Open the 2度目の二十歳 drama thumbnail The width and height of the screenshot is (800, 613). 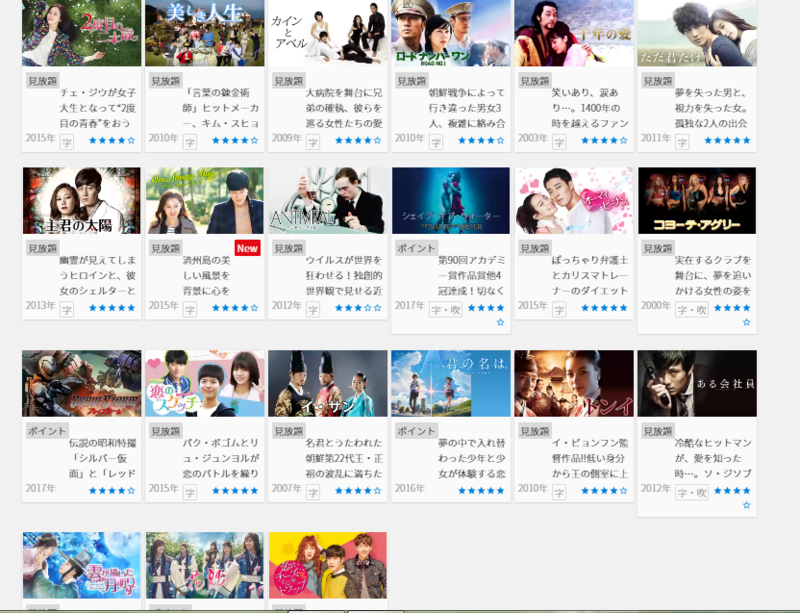pyautogui.click(x=82, y=33)
